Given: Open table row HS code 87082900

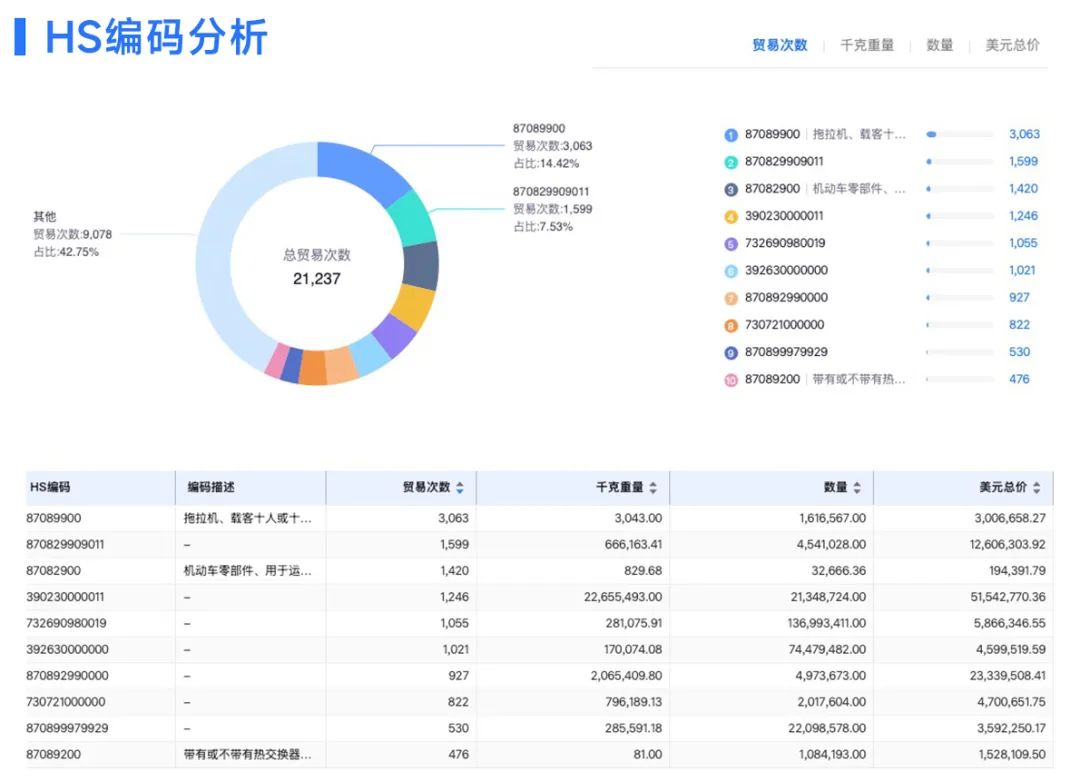Looking at the screenshot, I should click(54, 571).
